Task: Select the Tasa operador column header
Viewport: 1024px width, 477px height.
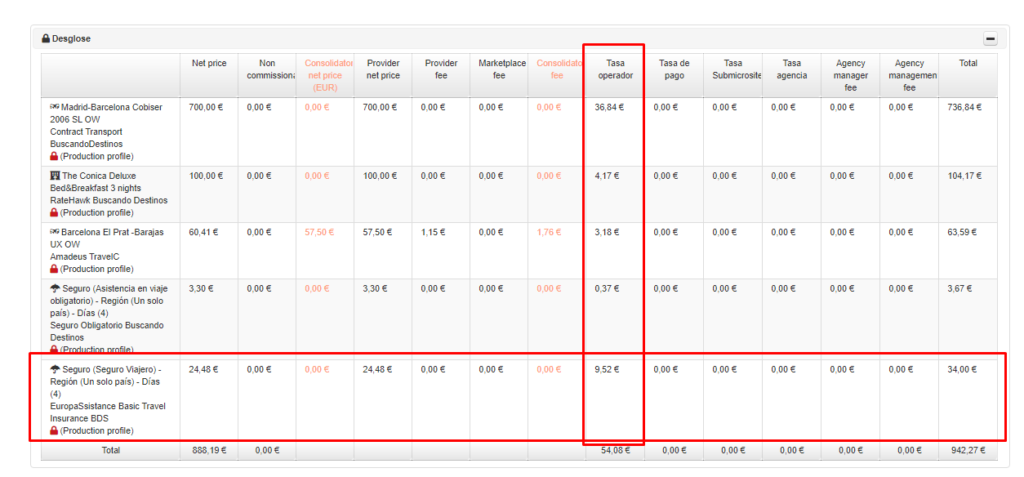Action: click(x=613, y=69)
